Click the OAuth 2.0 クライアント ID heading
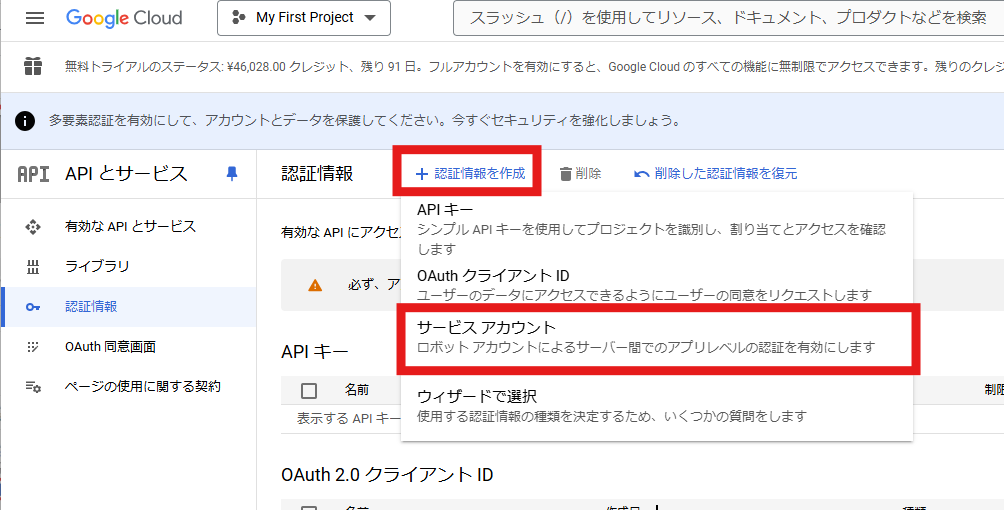This screenshot has height=510, width=1004. point(387,475)
